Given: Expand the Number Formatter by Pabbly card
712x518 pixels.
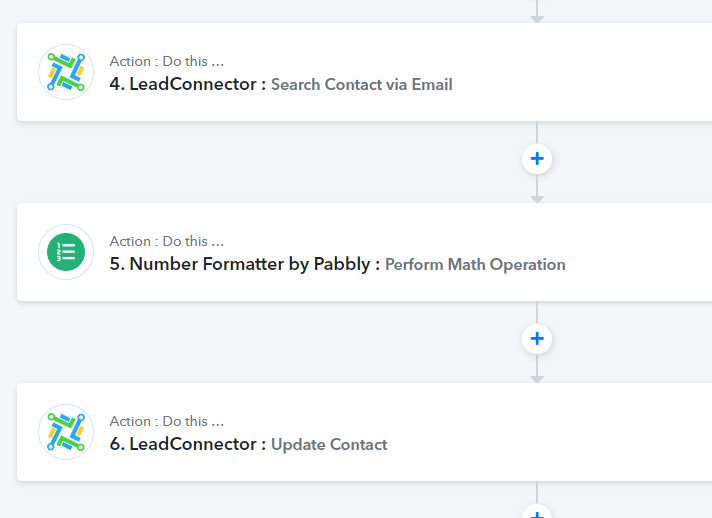Looking at the screenshot, I should pyautogui.click(x=364, y=252).
